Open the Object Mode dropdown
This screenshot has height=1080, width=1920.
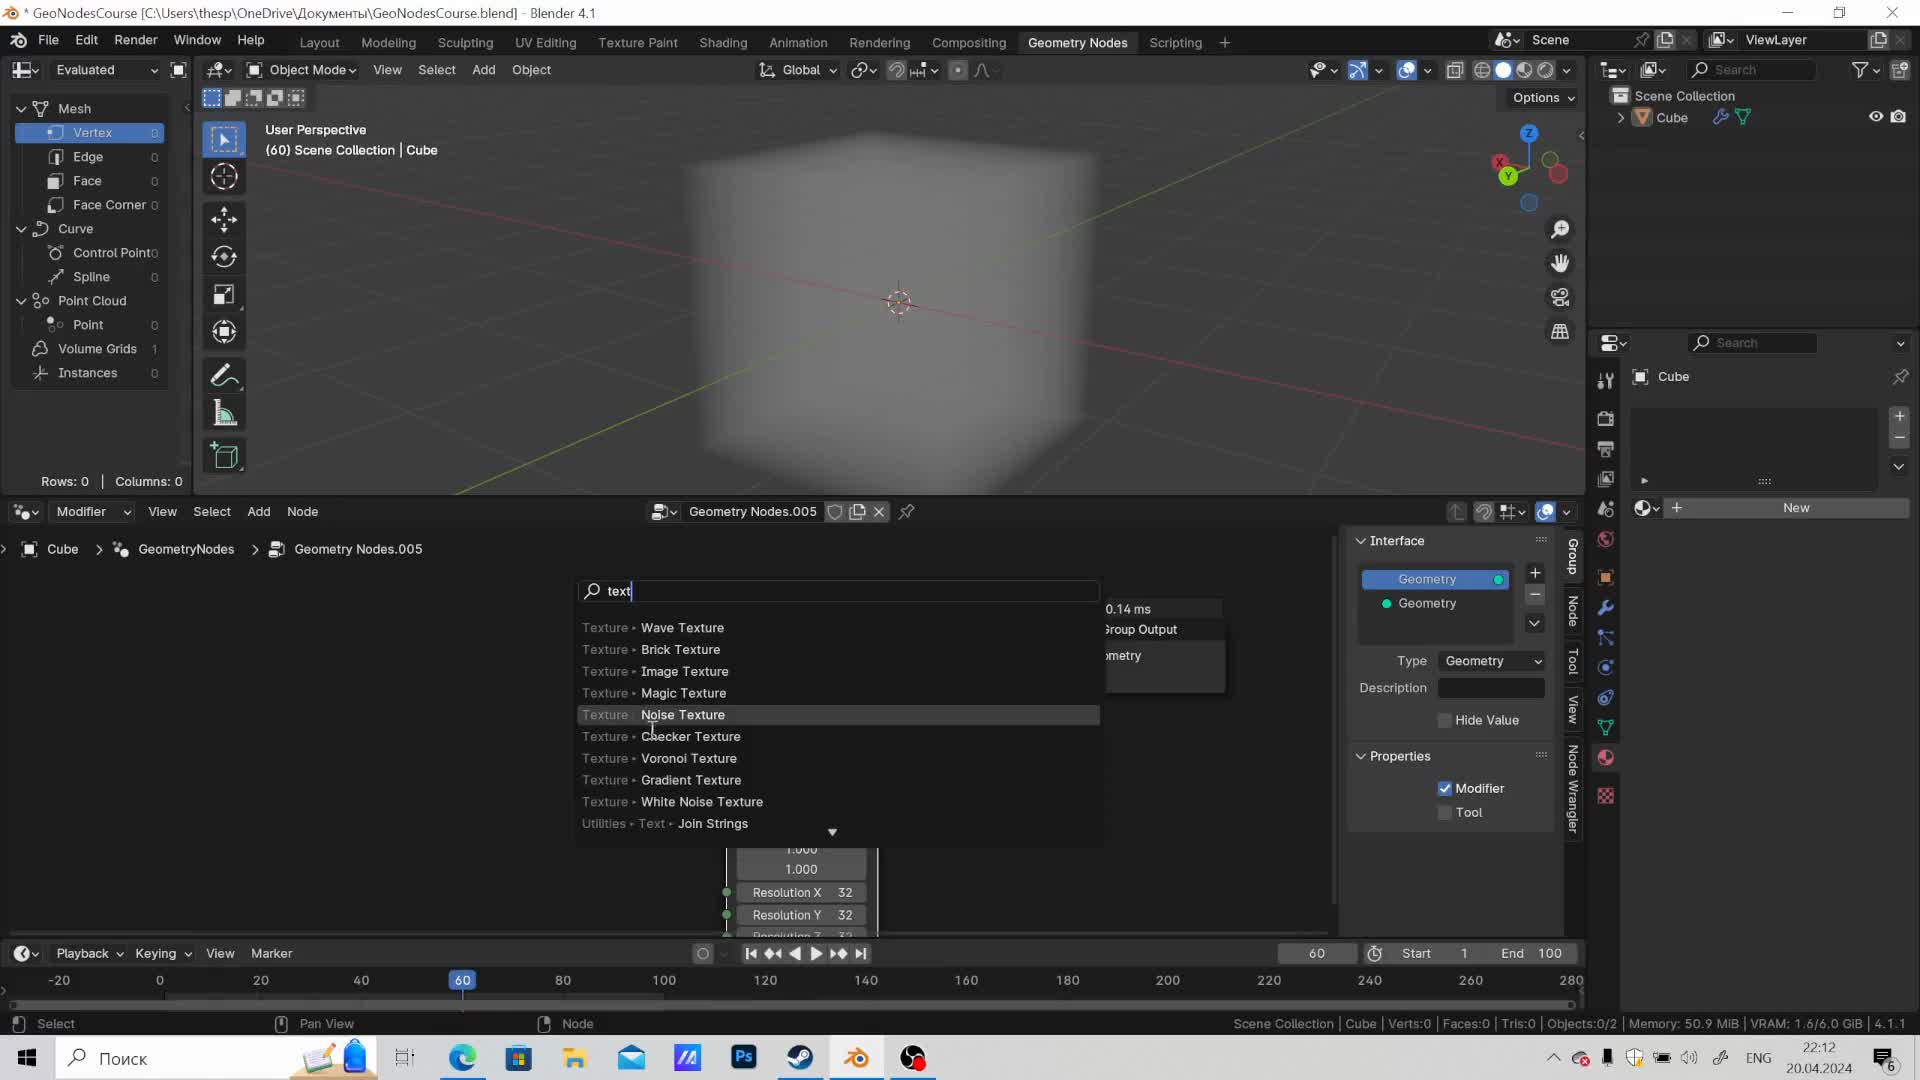(x=302, y=70)
